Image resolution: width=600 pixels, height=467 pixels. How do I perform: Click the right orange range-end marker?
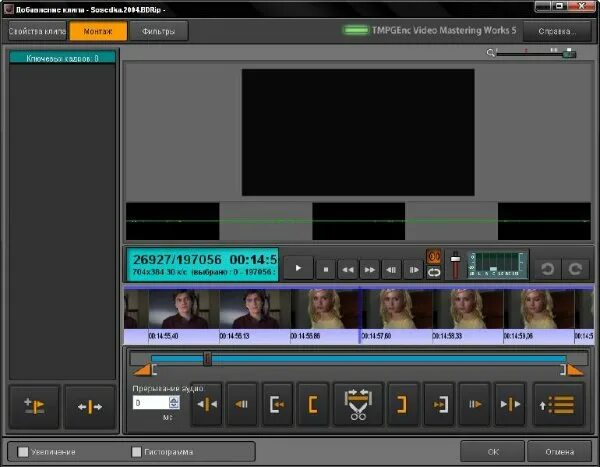click(574, 370)
